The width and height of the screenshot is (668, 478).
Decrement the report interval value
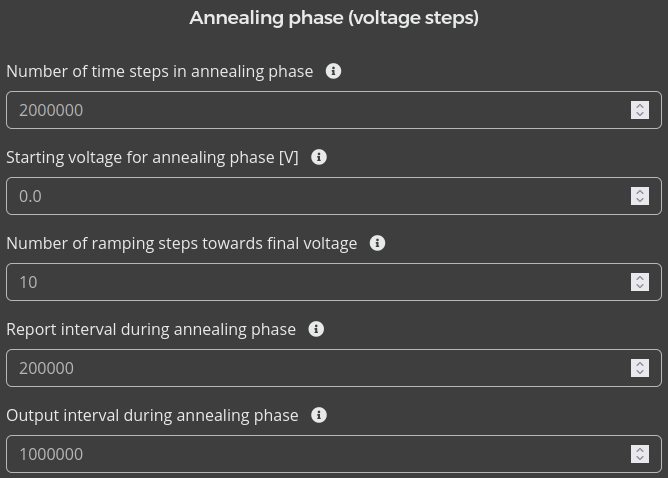[x=640, y=373]
